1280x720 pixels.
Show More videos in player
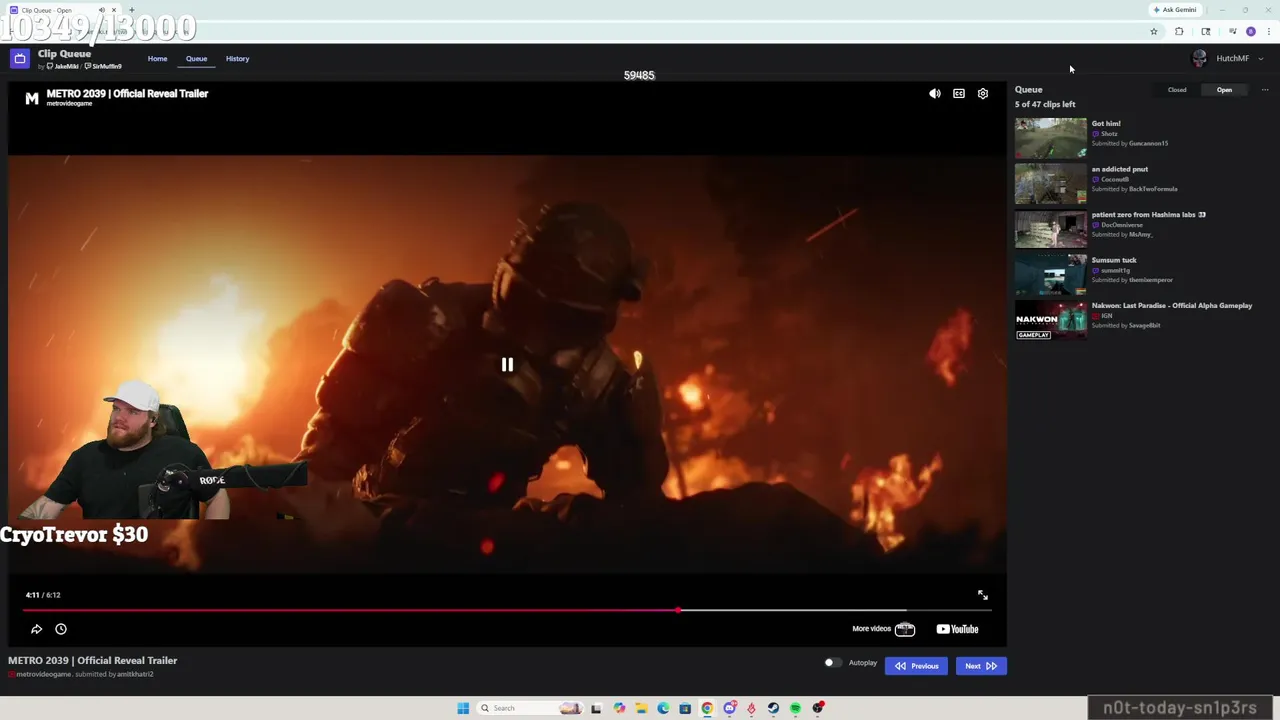[883, 629]
